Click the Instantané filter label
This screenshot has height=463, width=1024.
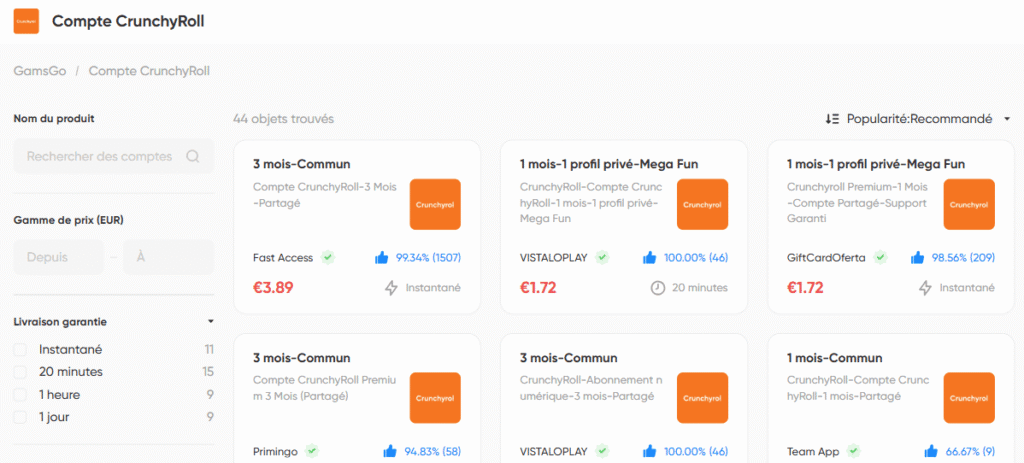[71, 349]
